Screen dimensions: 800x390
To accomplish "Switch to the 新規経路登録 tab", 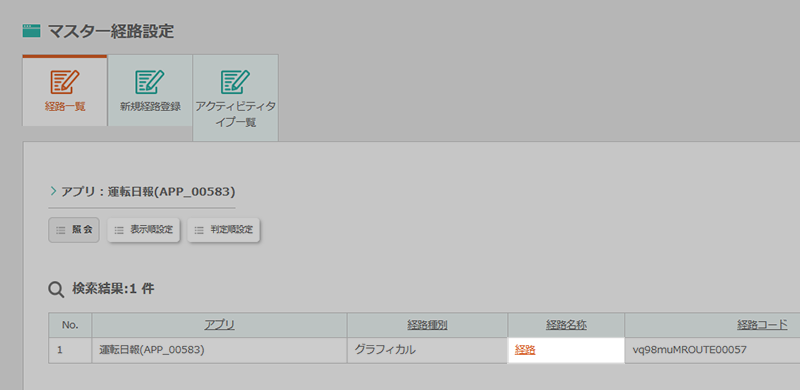I will click(x=150, y=90).
